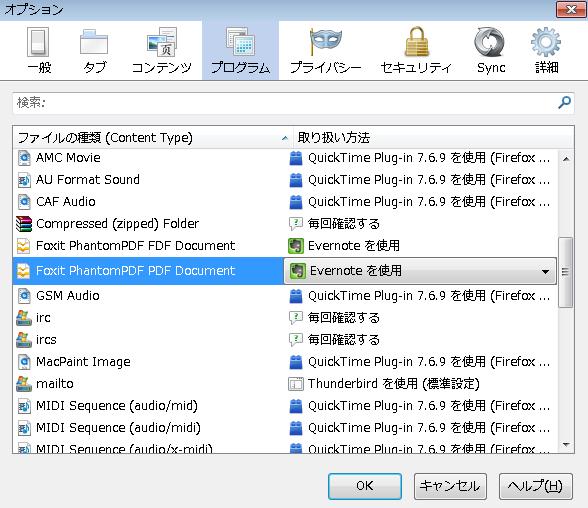Image resolution: width=588 pixels, height=508 pixels.
Task: Select the Compressed (zipped) Folder row
Action: [x=285, y=224]
